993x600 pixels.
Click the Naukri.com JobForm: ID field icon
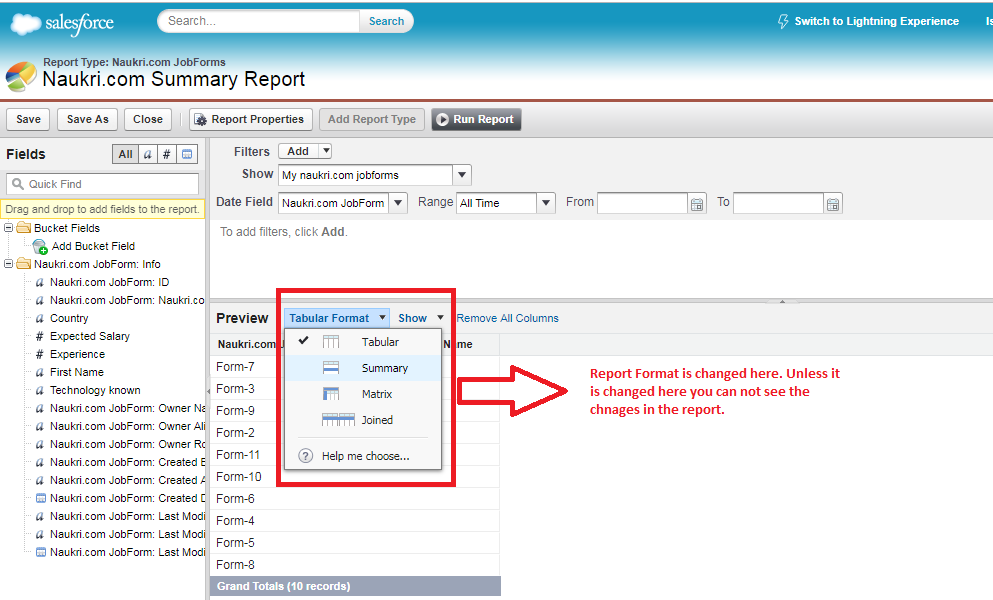point(39,283)
